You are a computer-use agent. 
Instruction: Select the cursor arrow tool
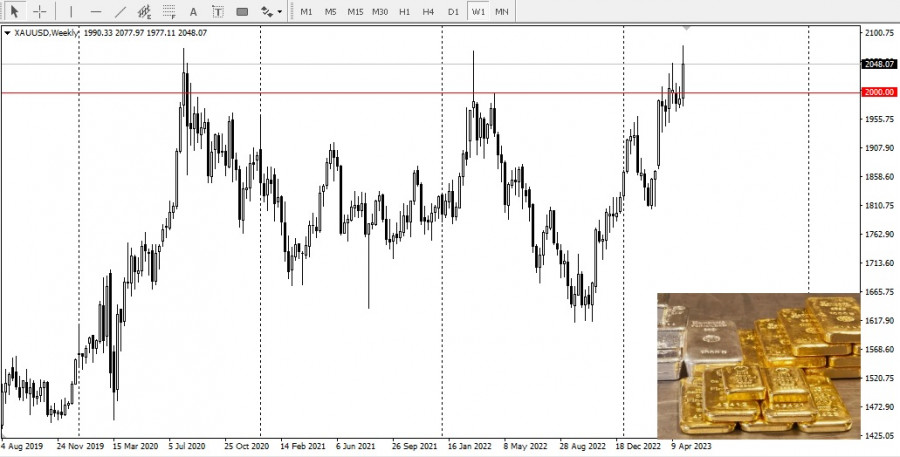tap(15, 11)
